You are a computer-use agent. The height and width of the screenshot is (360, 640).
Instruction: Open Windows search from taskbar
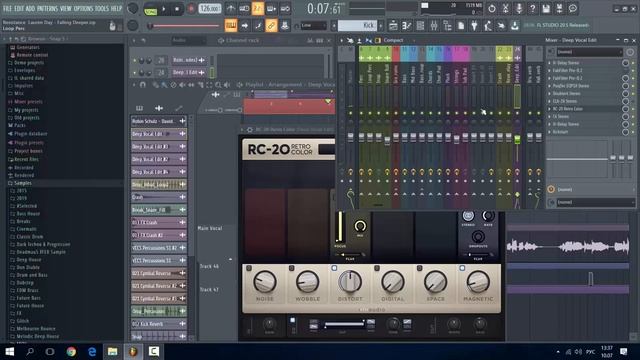(30, 351)
